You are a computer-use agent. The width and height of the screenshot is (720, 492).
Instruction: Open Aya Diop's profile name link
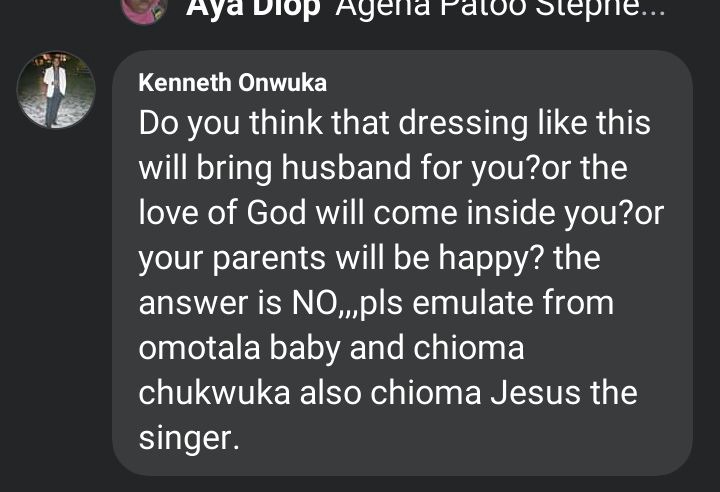point(253,8)
